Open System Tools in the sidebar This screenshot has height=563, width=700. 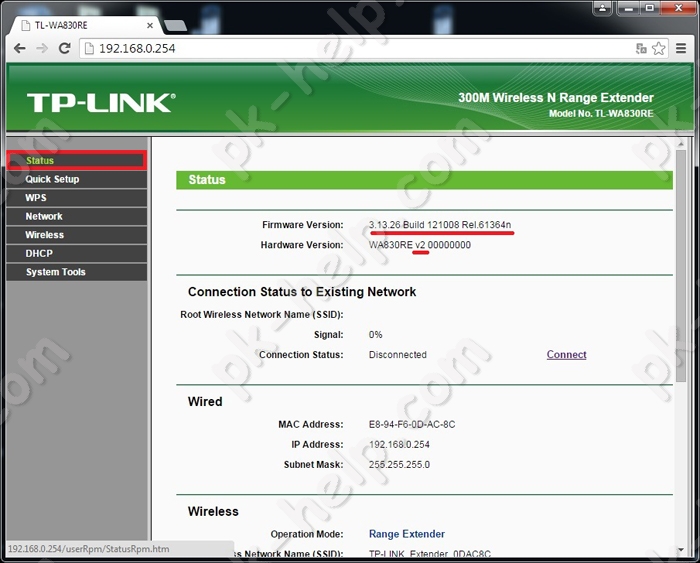(x=77, y=272)
